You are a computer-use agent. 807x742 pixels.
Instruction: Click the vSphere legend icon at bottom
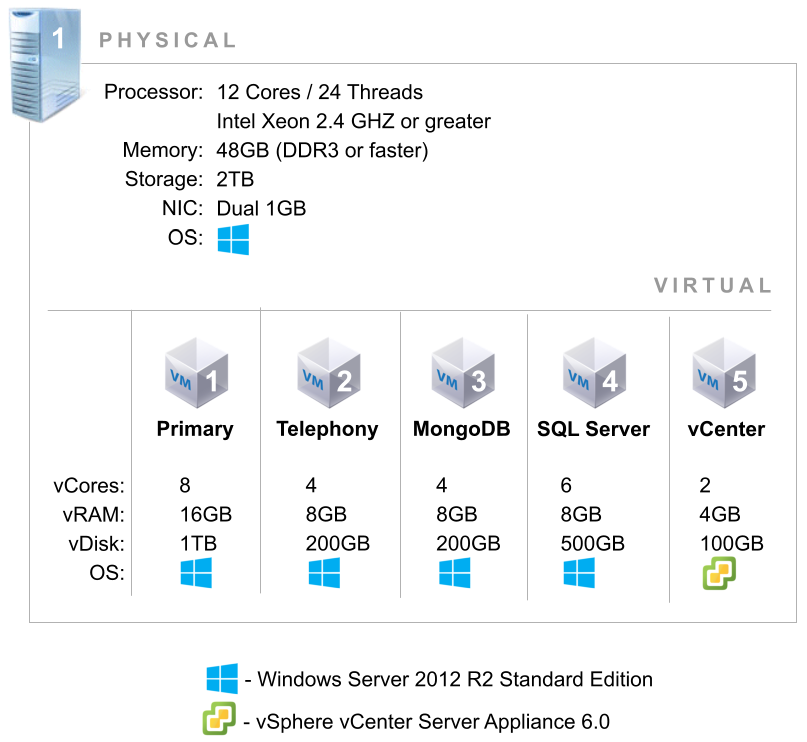(x=219, y=718)
